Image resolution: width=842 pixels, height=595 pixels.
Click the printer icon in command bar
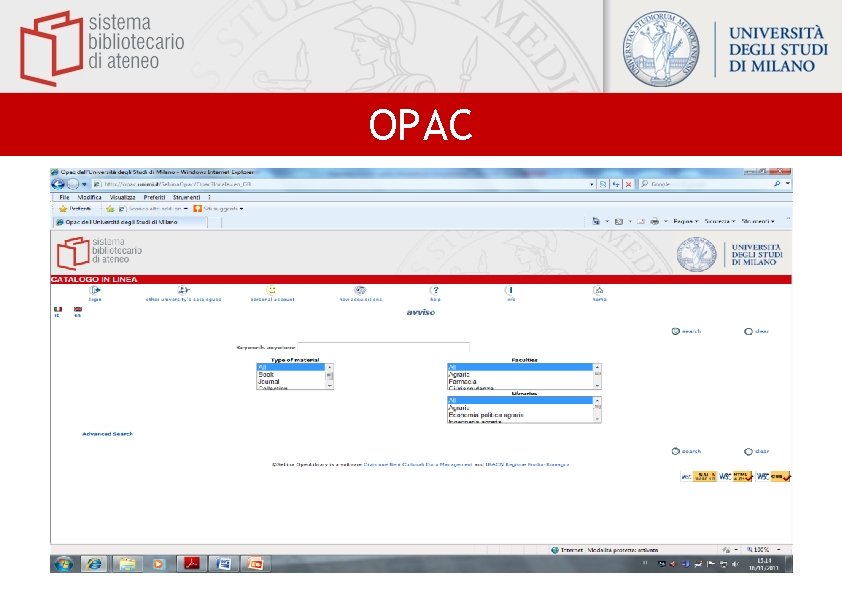655,221
